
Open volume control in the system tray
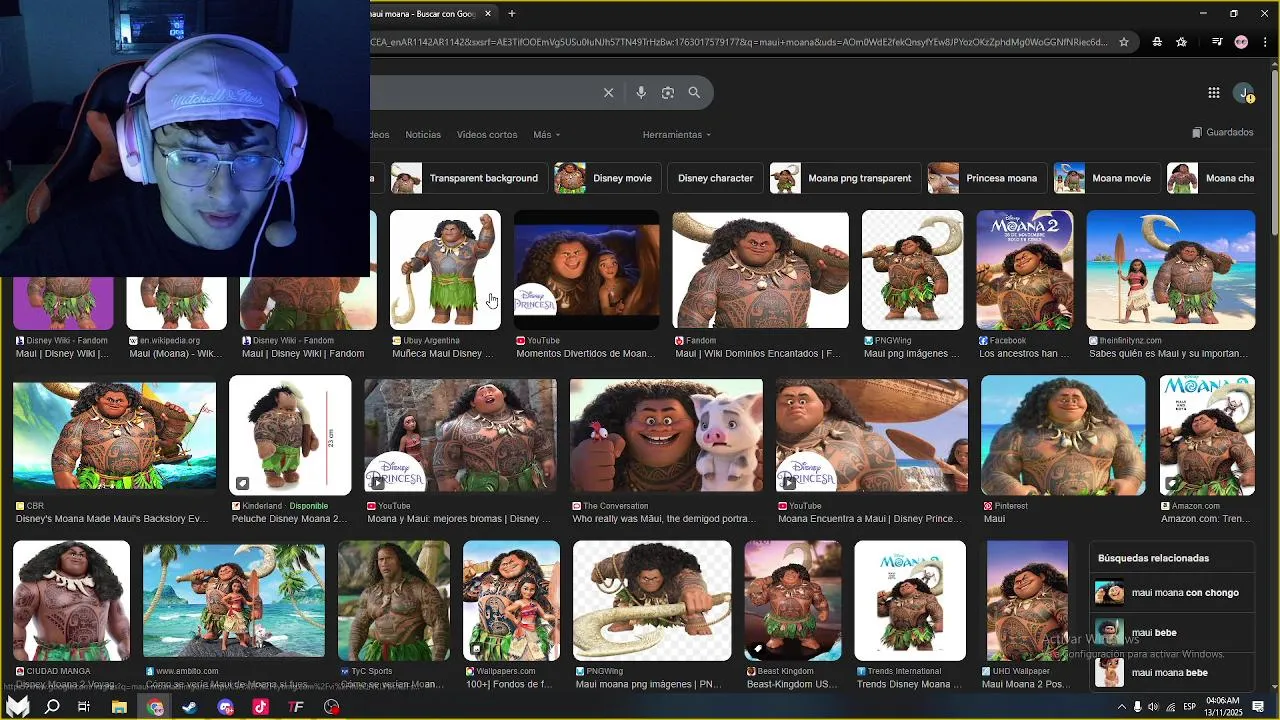[1153, 707]
